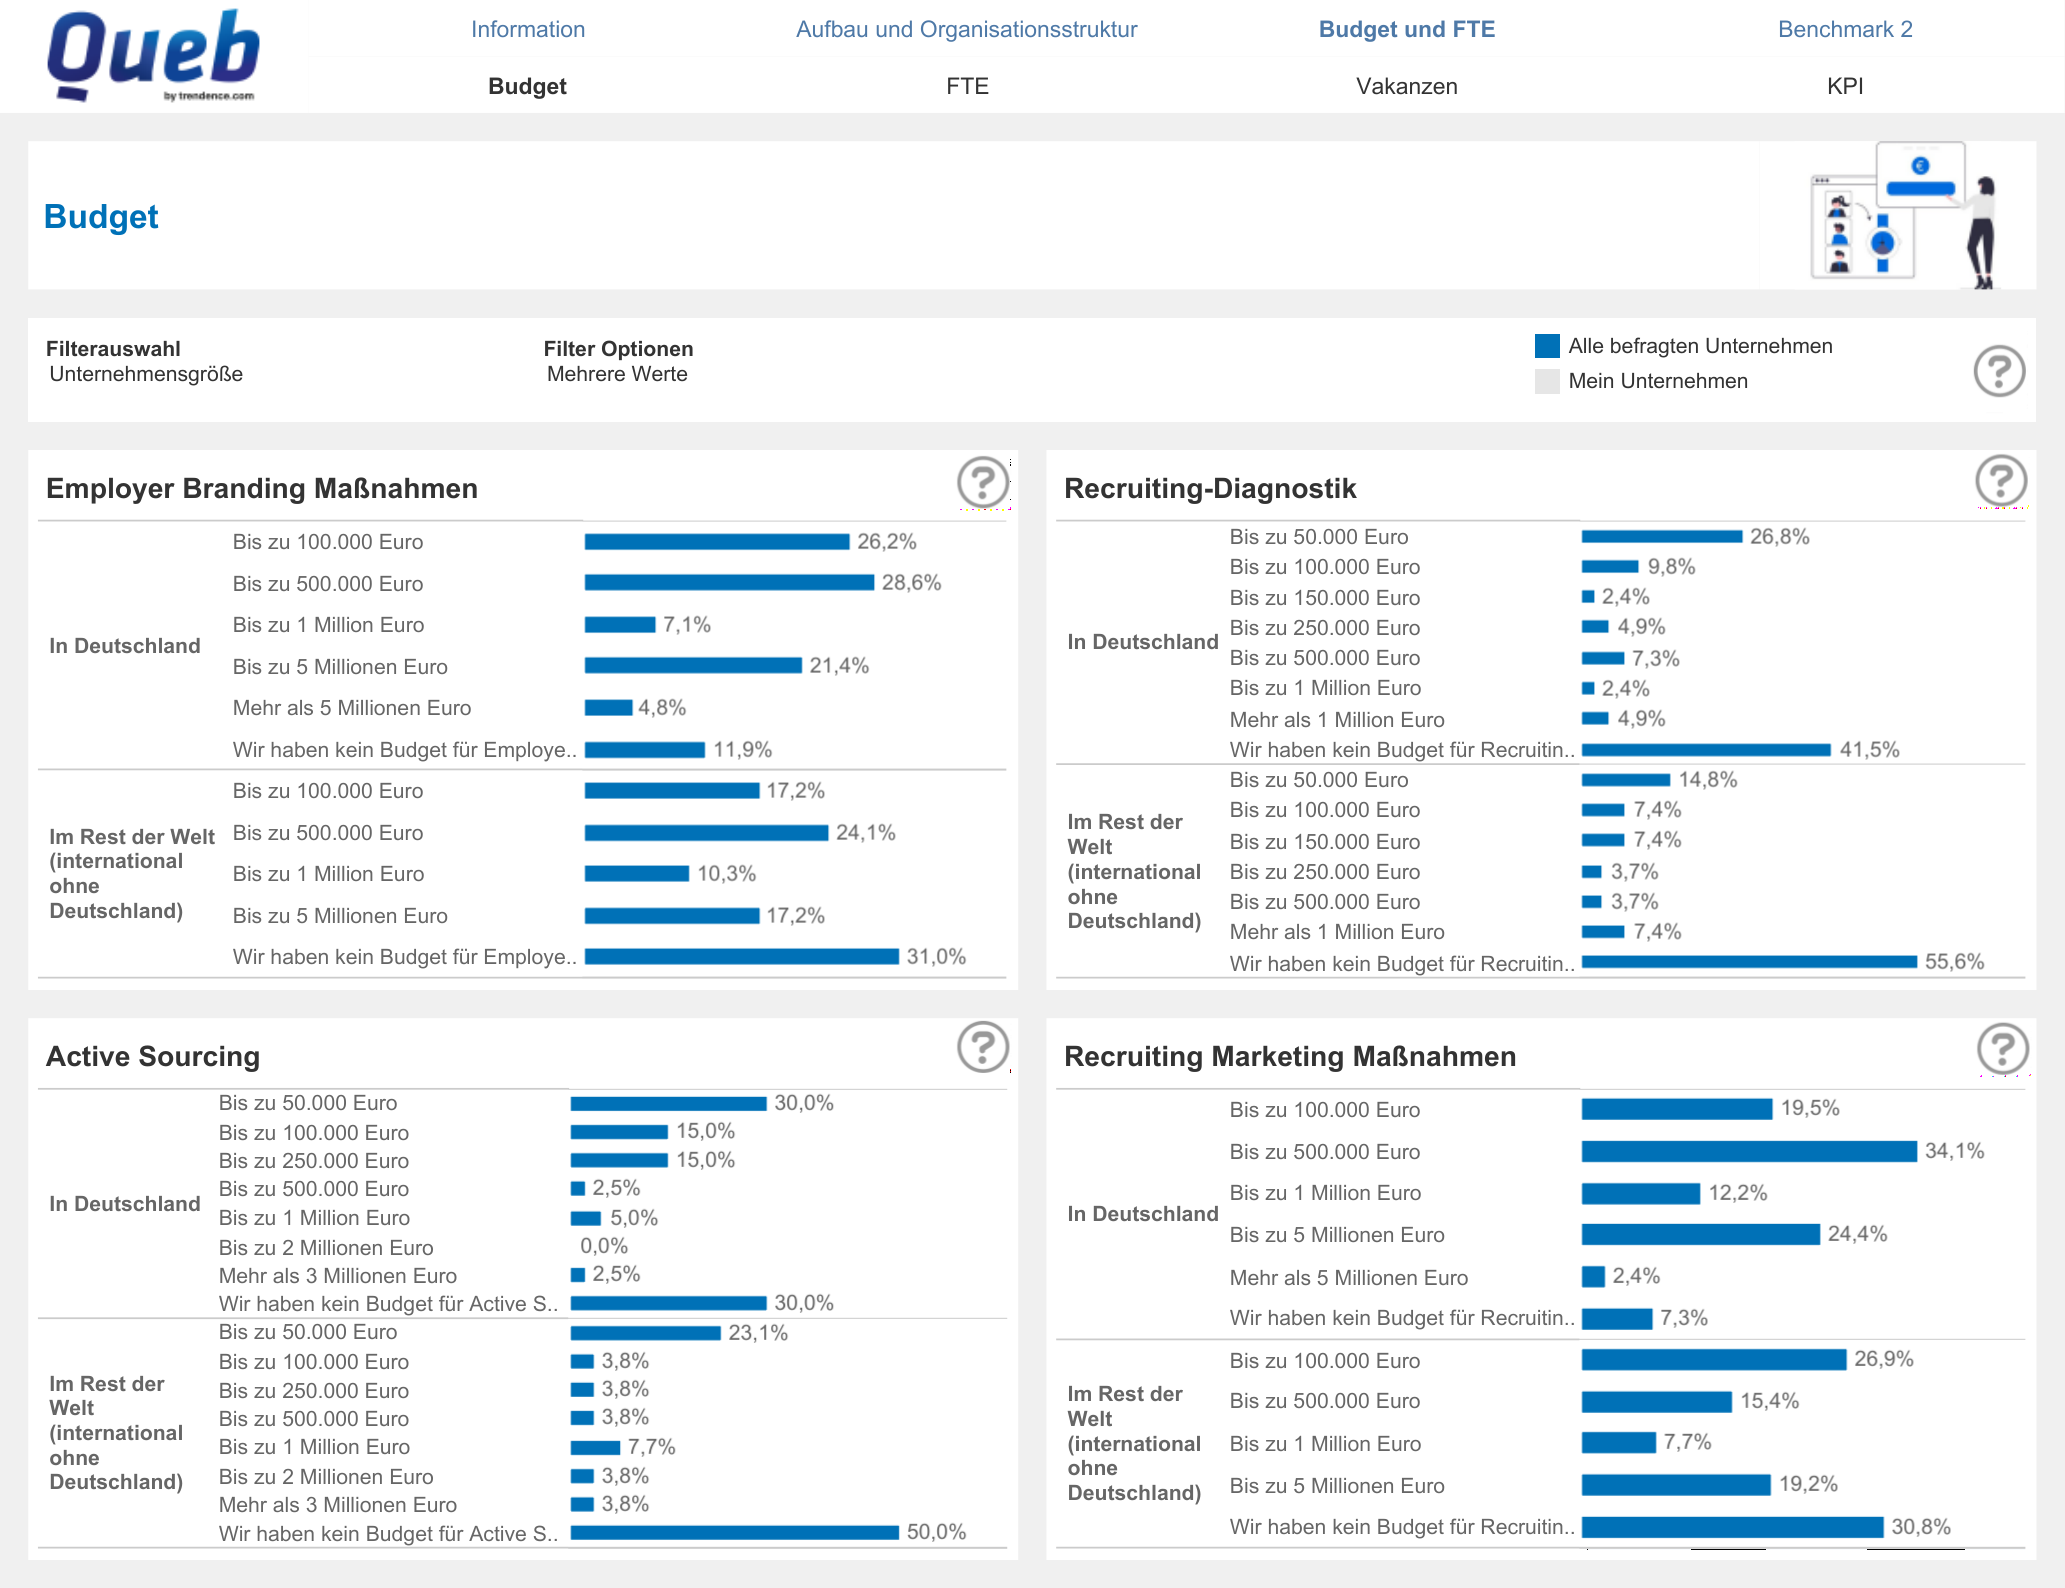2065x1588 pixels.
Task: Open Aufbau und Organisationsstruktur
Action: [965, 29]
